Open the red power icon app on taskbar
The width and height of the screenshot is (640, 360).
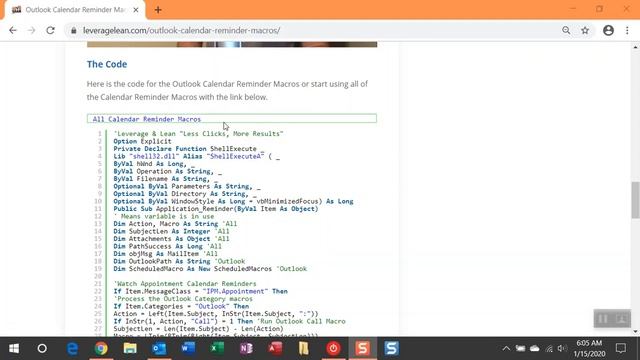tap(333, 348)
